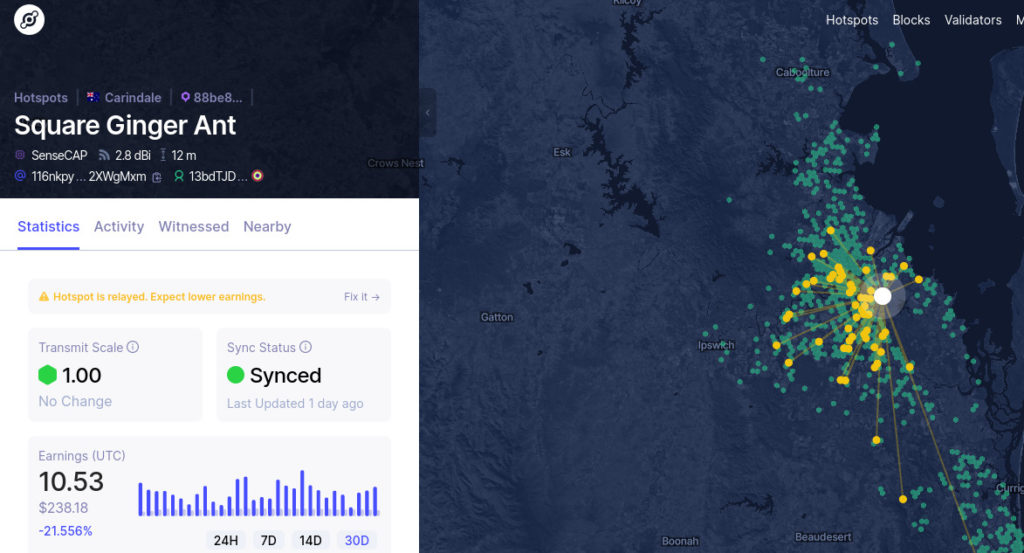Select the green hexagon Transmit Scale indicator
The height and width of the screenshot is (553, 1024).
48,375
